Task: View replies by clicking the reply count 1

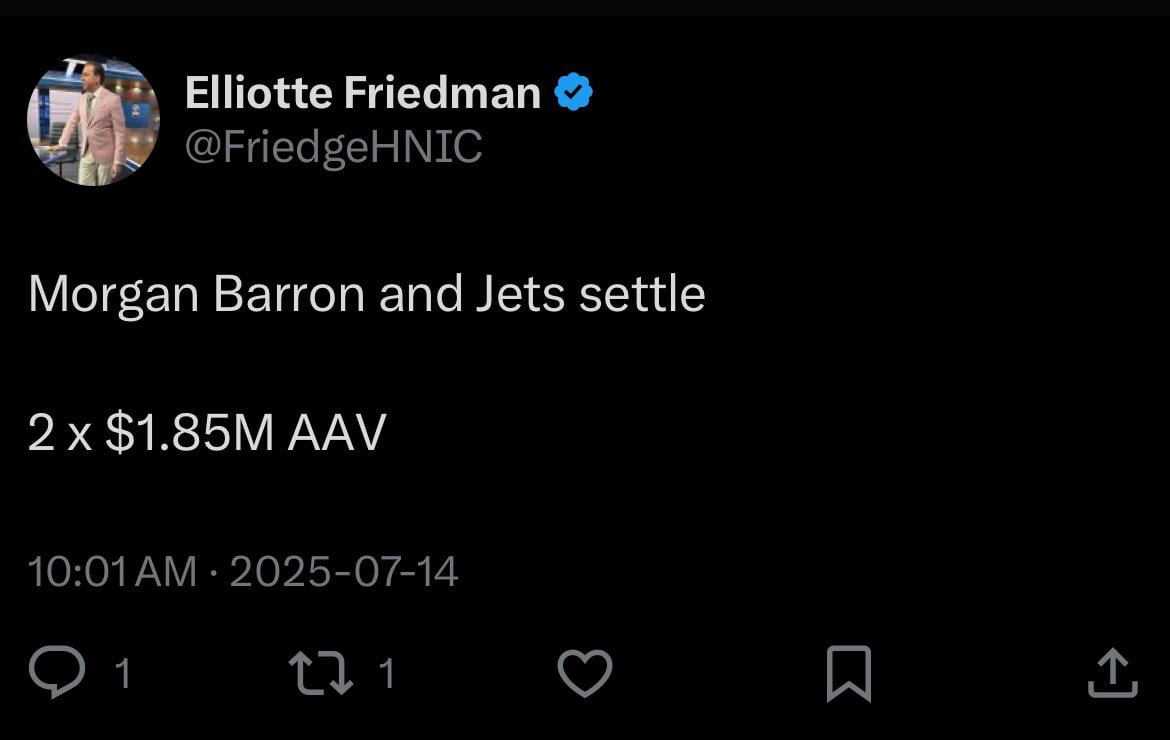Action: pyautogui.click(x=123, y=675)
